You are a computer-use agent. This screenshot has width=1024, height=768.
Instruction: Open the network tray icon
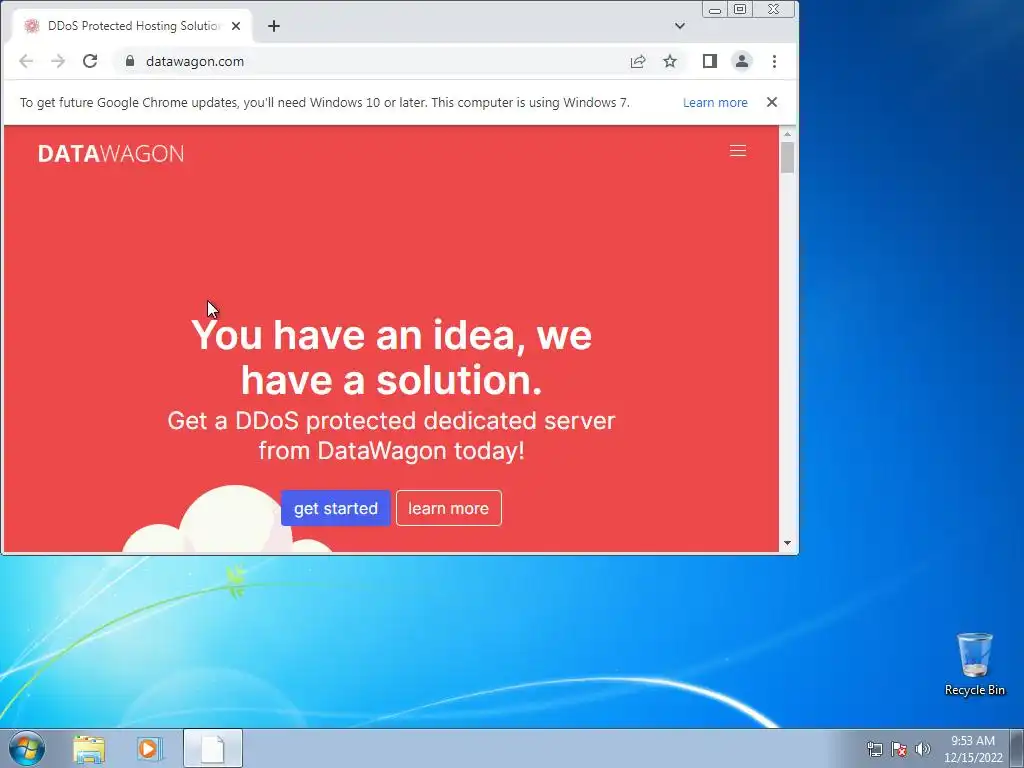(874, 749)
